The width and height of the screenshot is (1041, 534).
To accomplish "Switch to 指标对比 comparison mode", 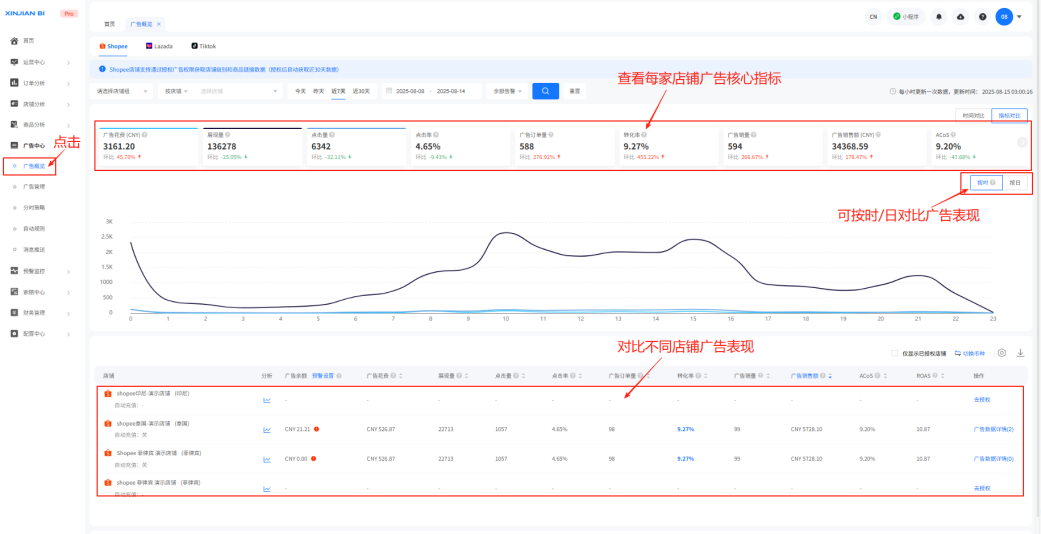I will click(1009, 116).
